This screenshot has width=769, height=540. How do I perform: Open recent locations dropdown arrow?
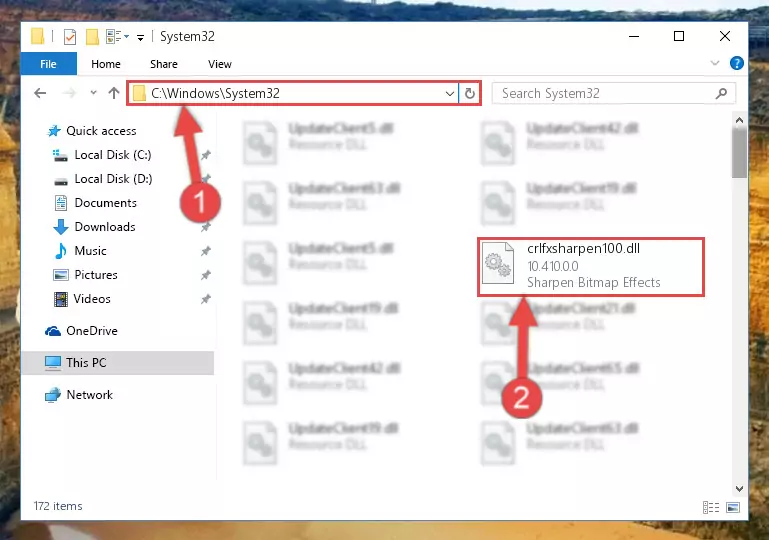(x=93, y=93)
